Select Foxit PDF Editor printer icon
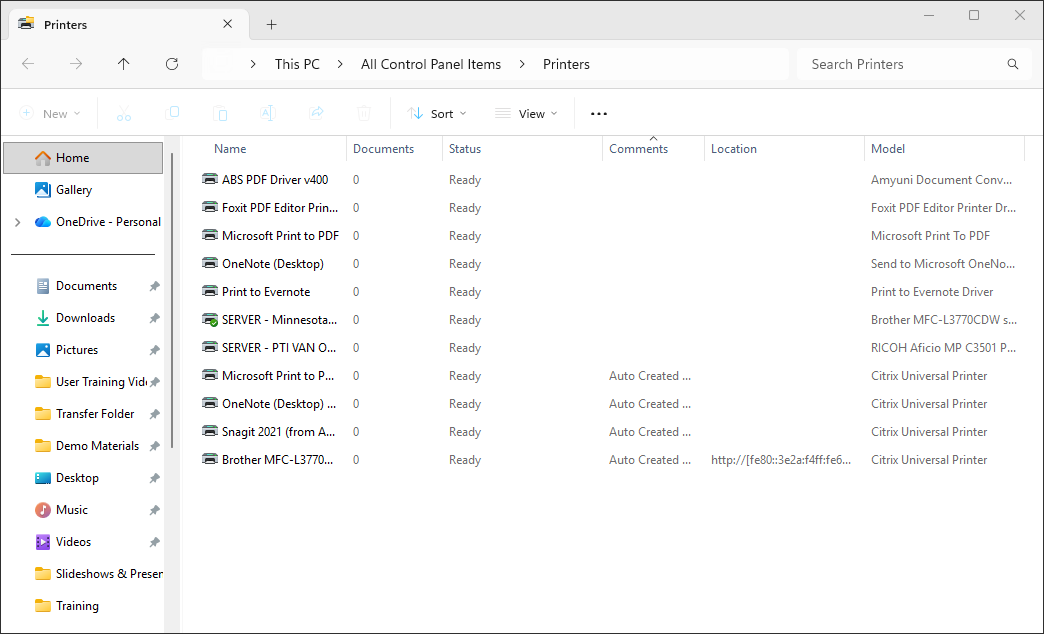Image resolution: width=1044 pixels, height=634 pixels. (210, 207)
